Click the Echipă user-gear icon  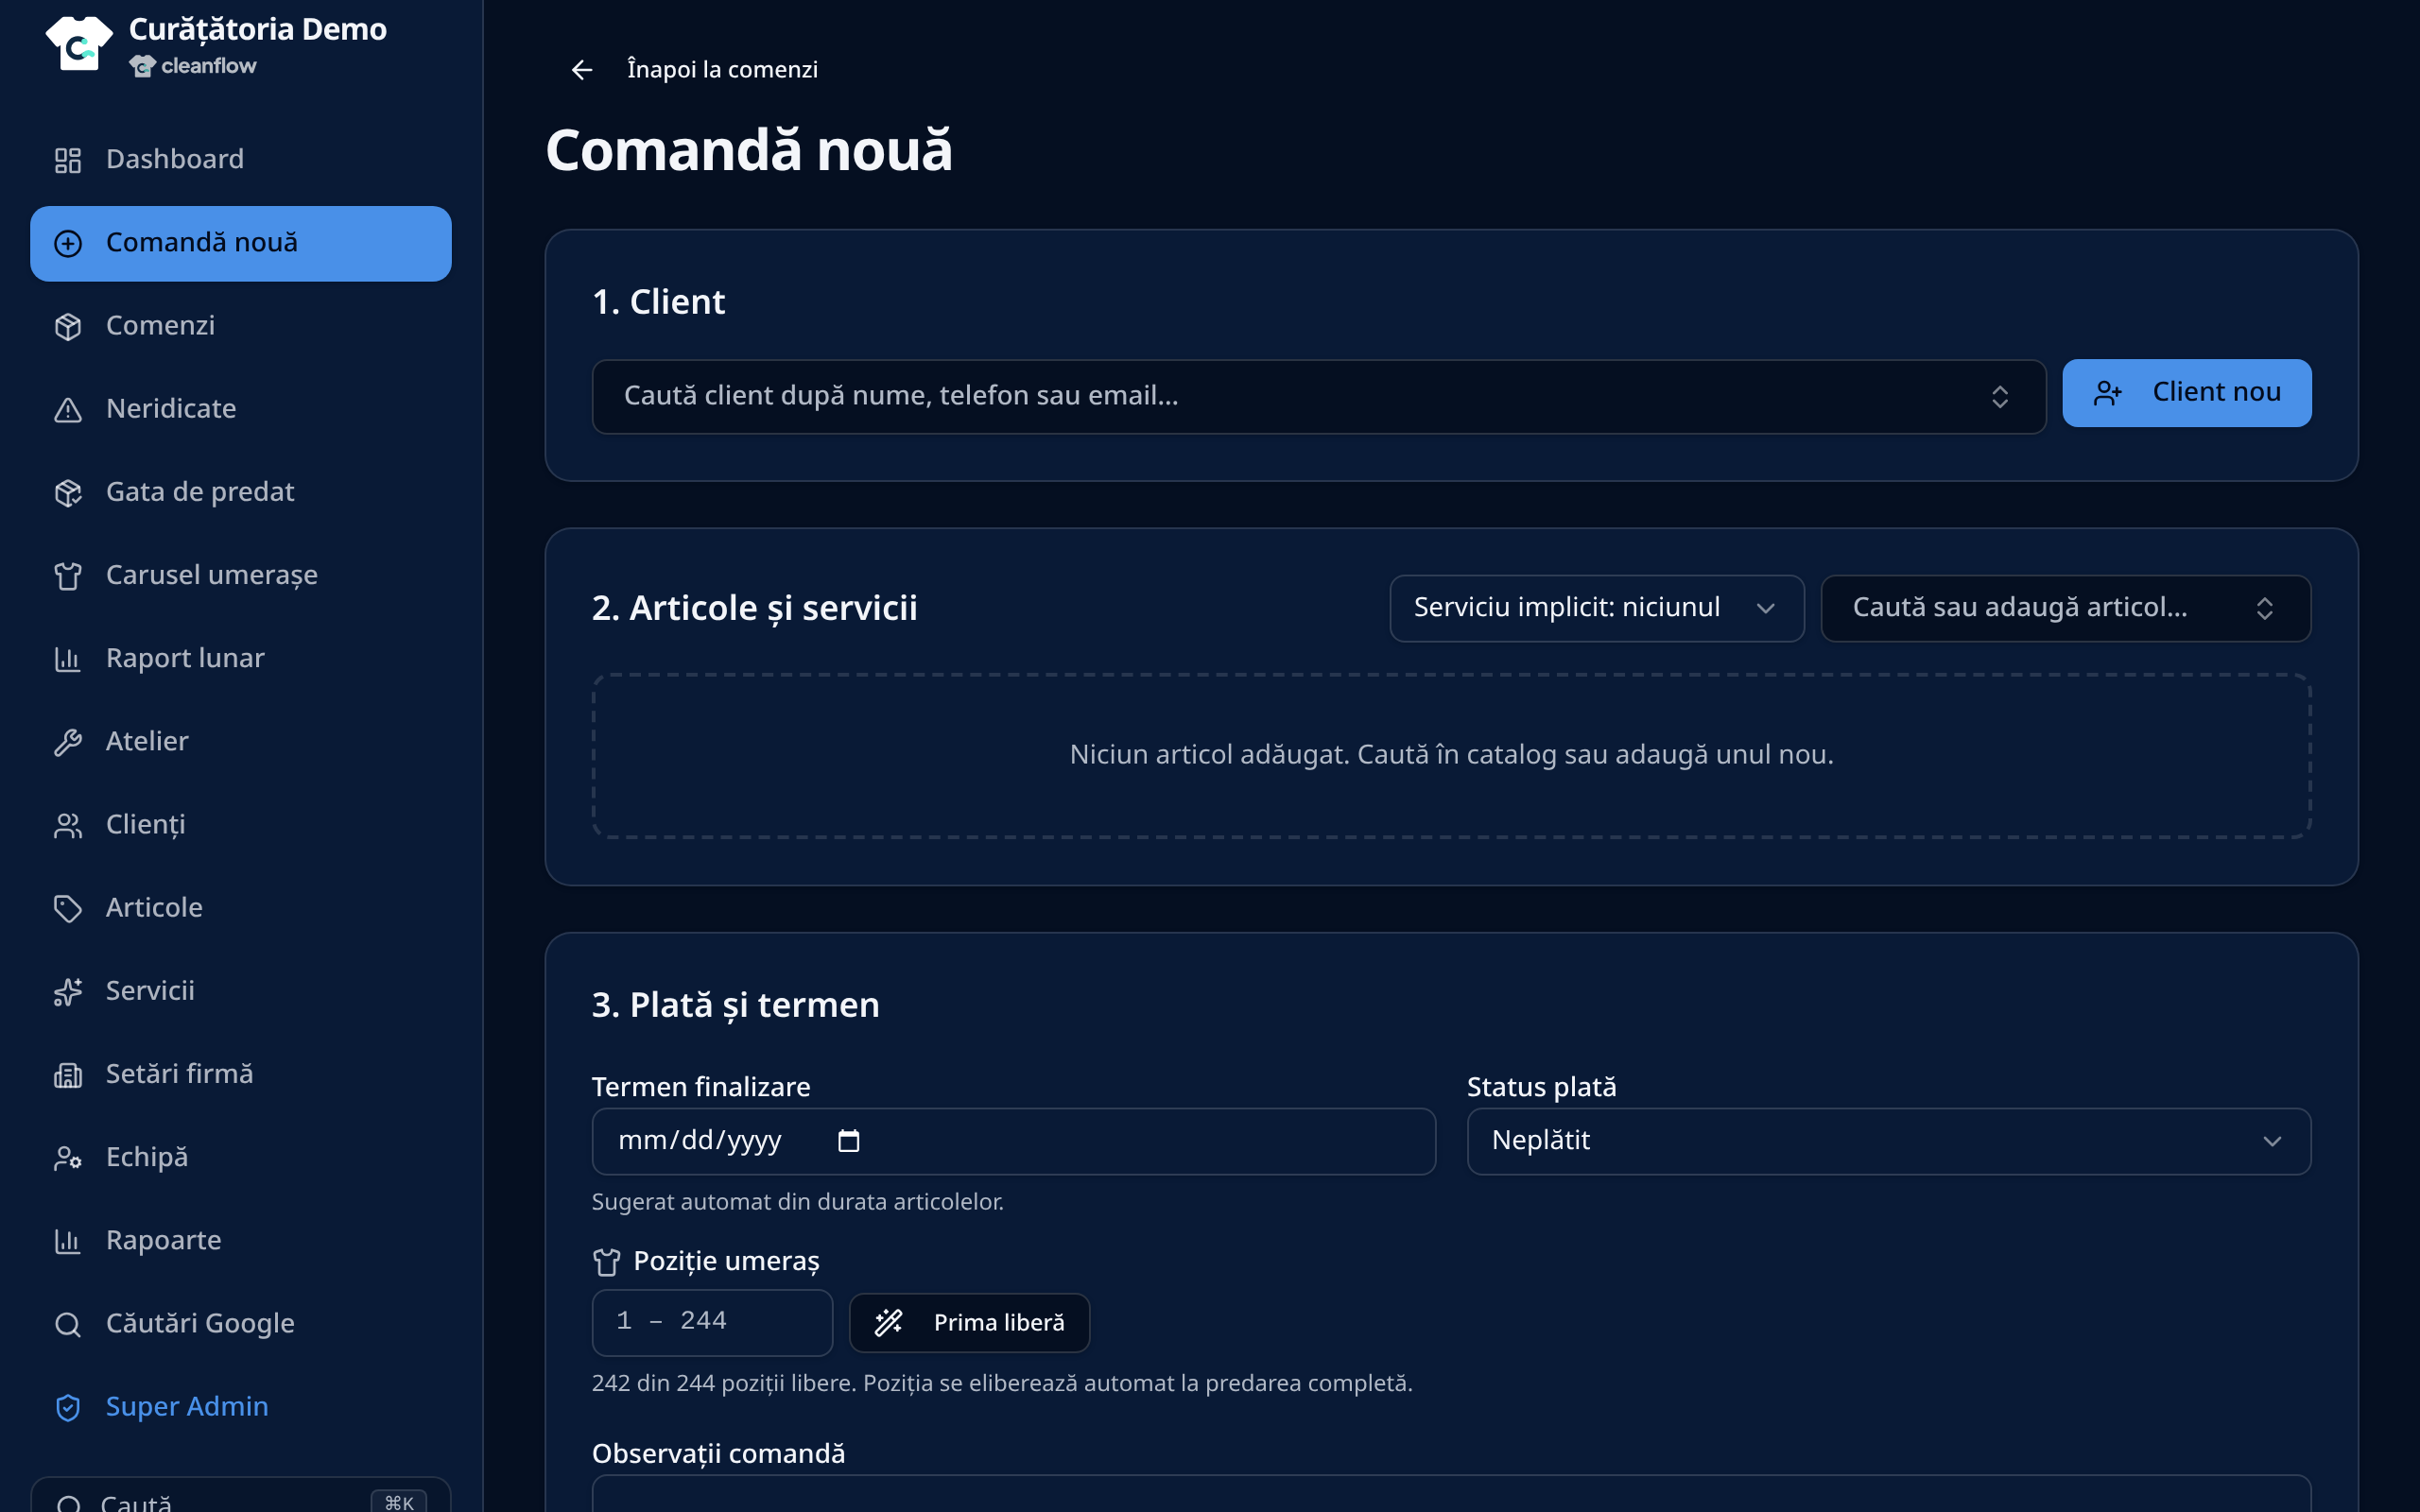(67, 1157)
